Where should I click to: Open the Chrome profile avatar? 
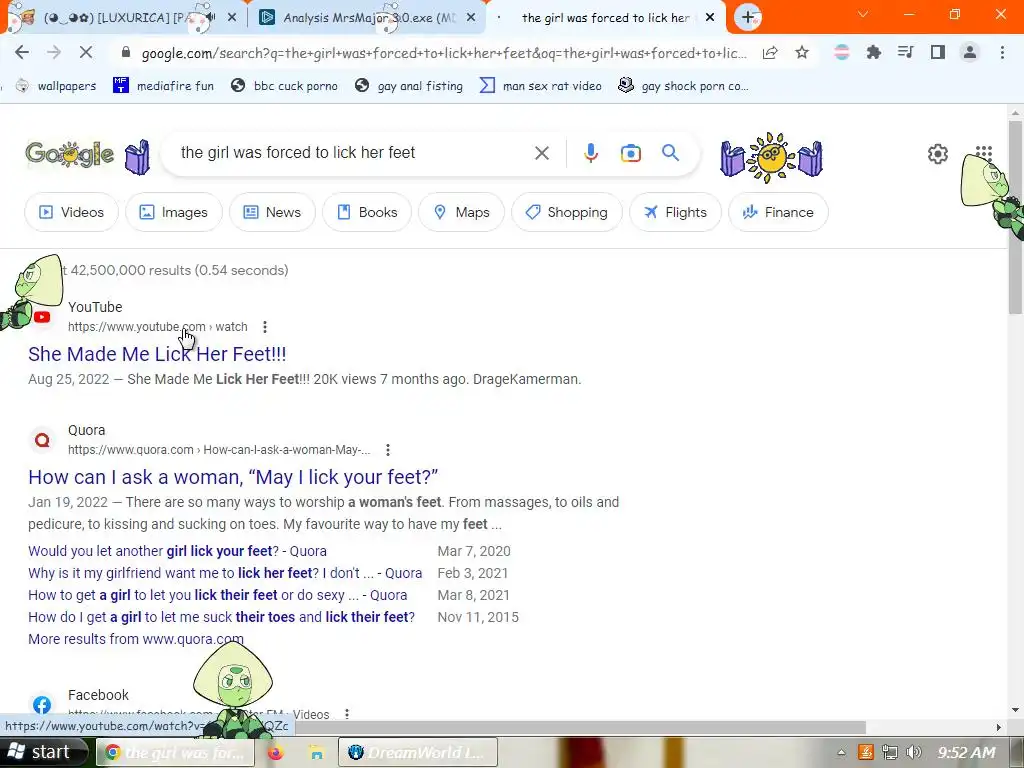click(970, 53)
